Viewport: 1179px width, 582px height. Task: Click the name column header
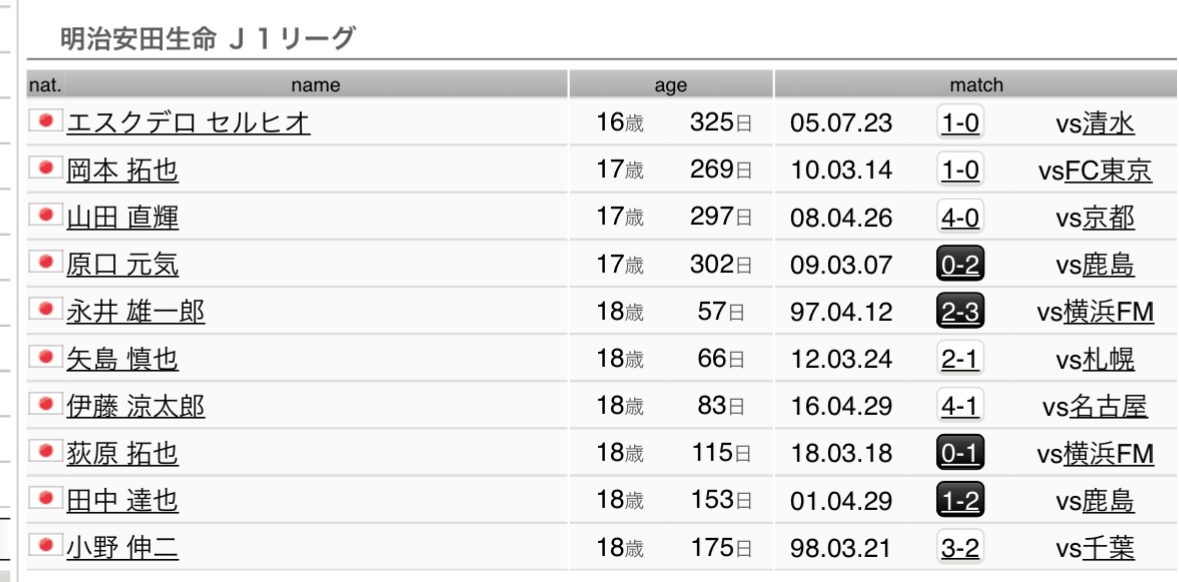point(316,85)
